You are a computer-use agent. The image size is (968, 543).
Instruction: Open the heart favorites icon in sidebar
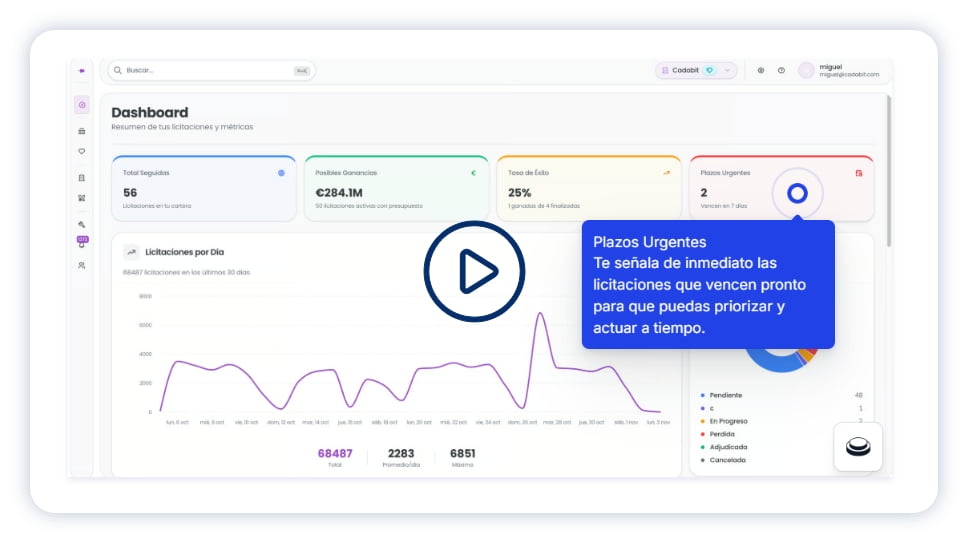(x=81, y=151)
